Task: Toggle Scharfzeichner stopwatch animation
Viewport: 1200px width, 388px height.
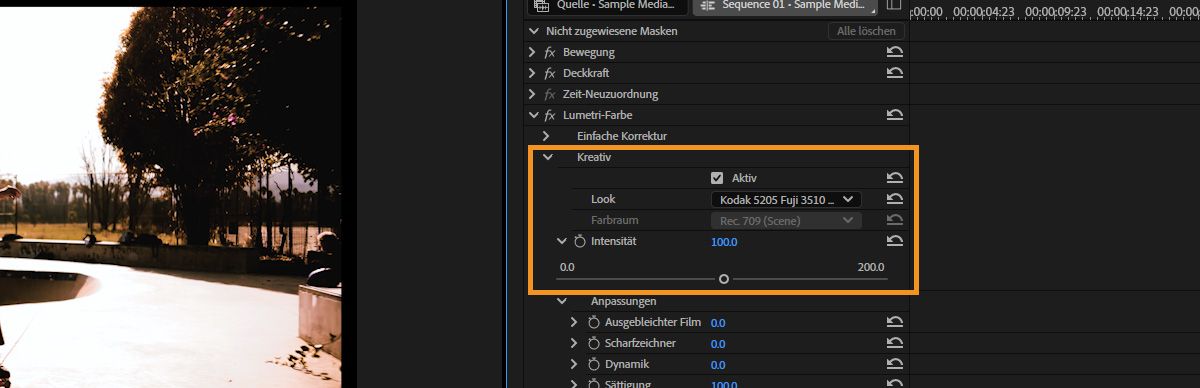Action: (593, 343)
